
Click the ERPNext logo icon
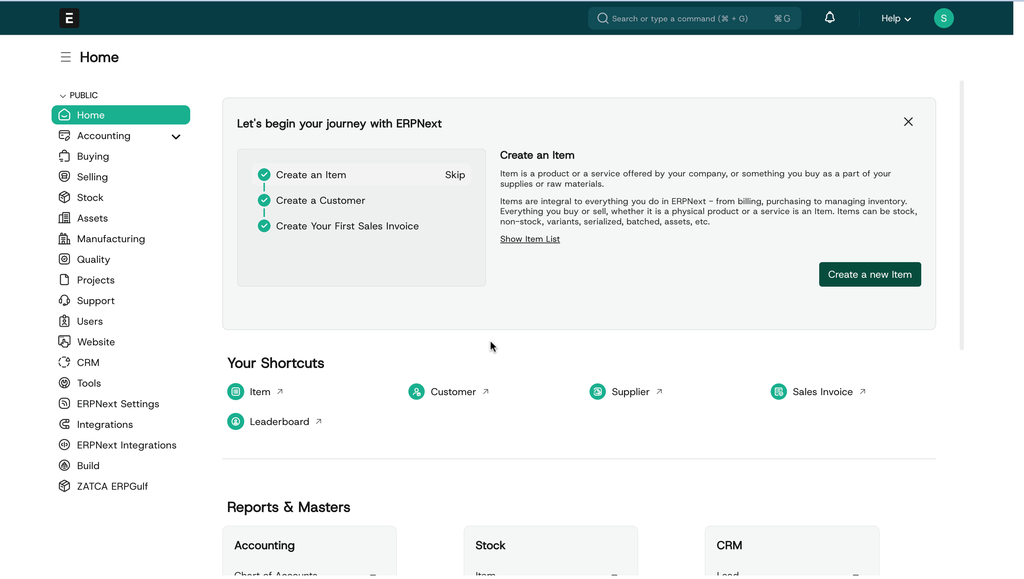pyautogui.click(x=69, y=18)
